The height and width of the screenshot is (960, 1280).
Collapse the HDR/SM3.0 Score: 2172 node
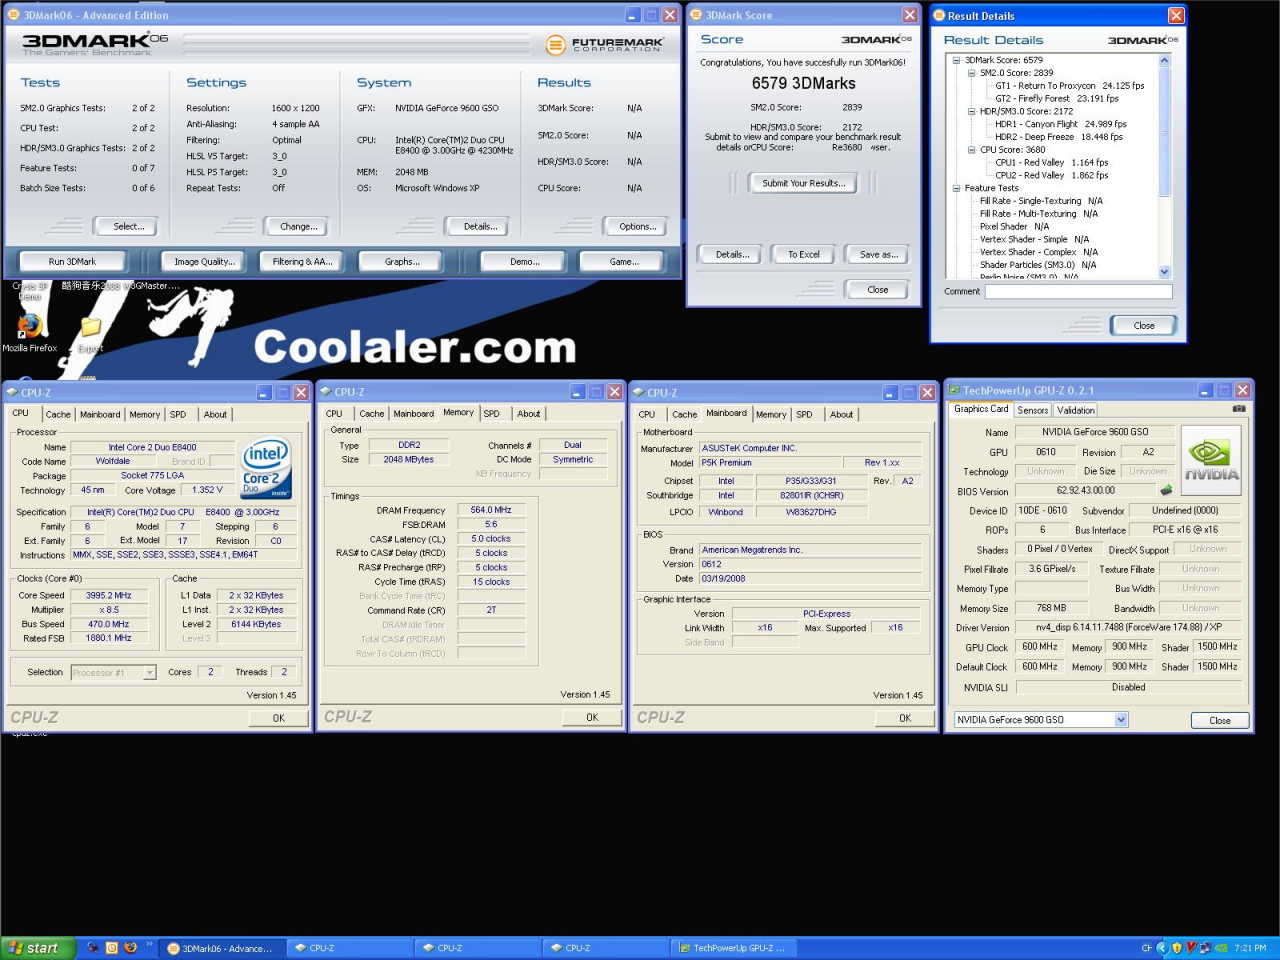click(971, 111)
